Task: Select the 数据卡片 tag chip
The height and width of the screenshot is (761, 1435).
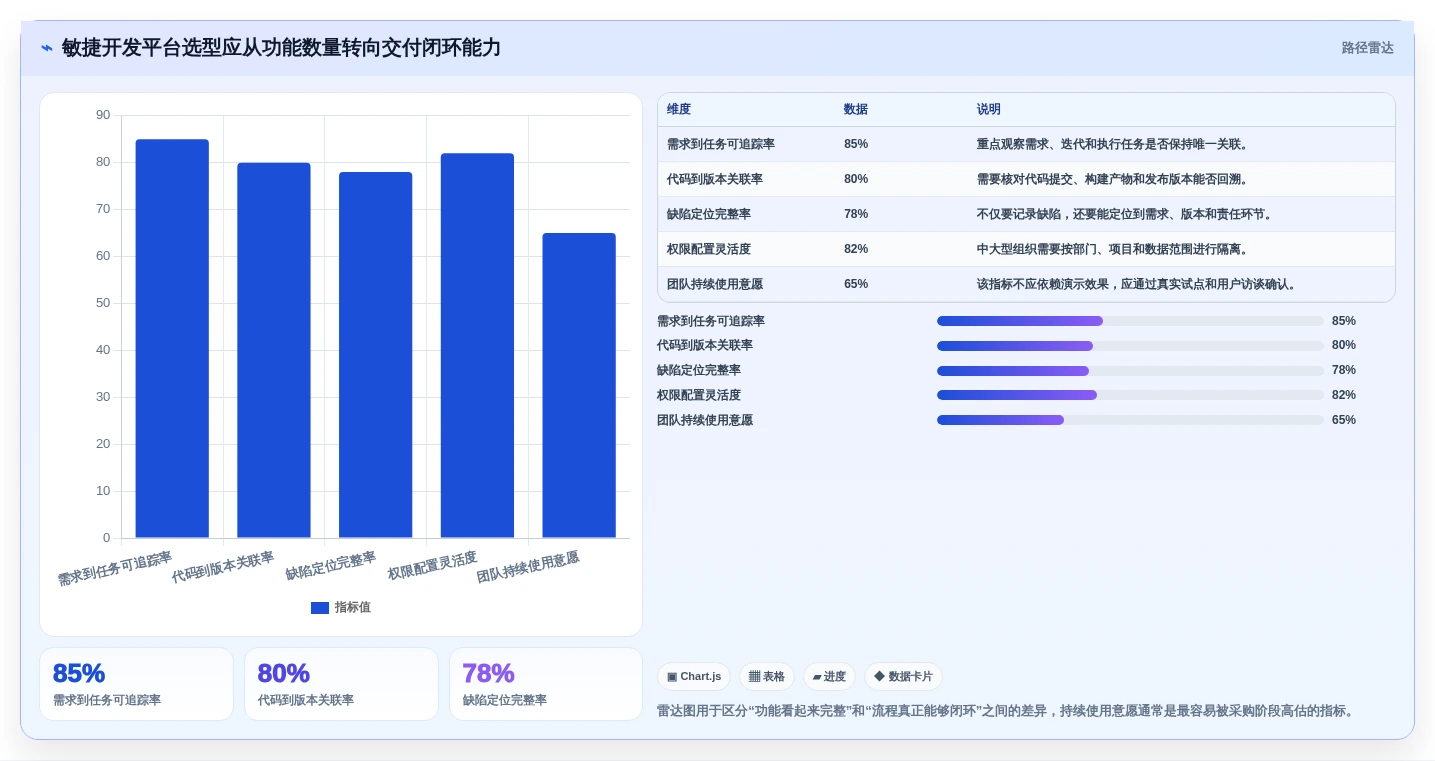Action: tap(903, 677)
